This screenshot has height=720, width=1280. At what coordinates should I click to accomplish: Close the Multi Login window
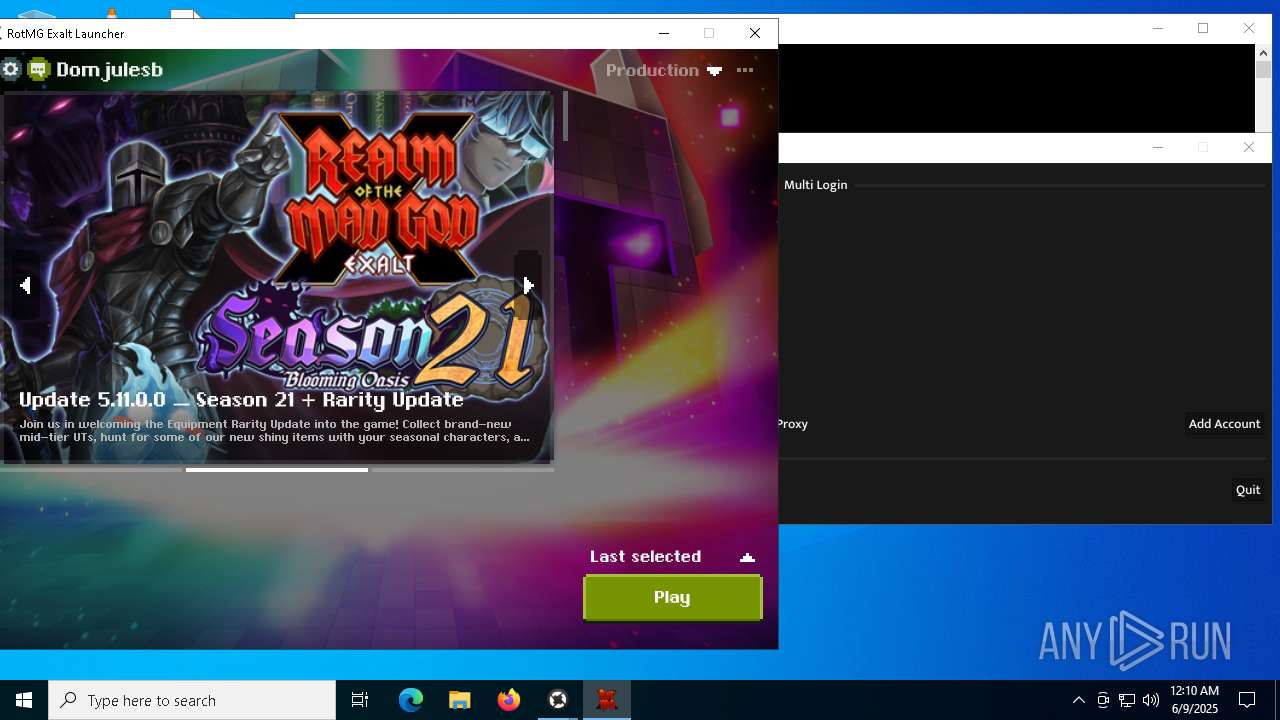pos(1248,148)
